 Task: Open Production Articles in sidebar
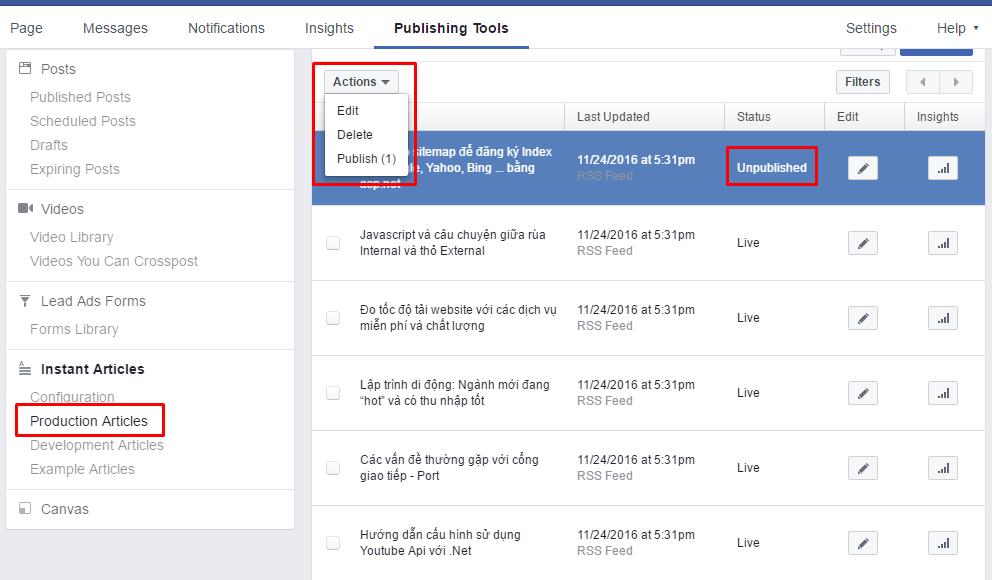(x=89, y=421)
